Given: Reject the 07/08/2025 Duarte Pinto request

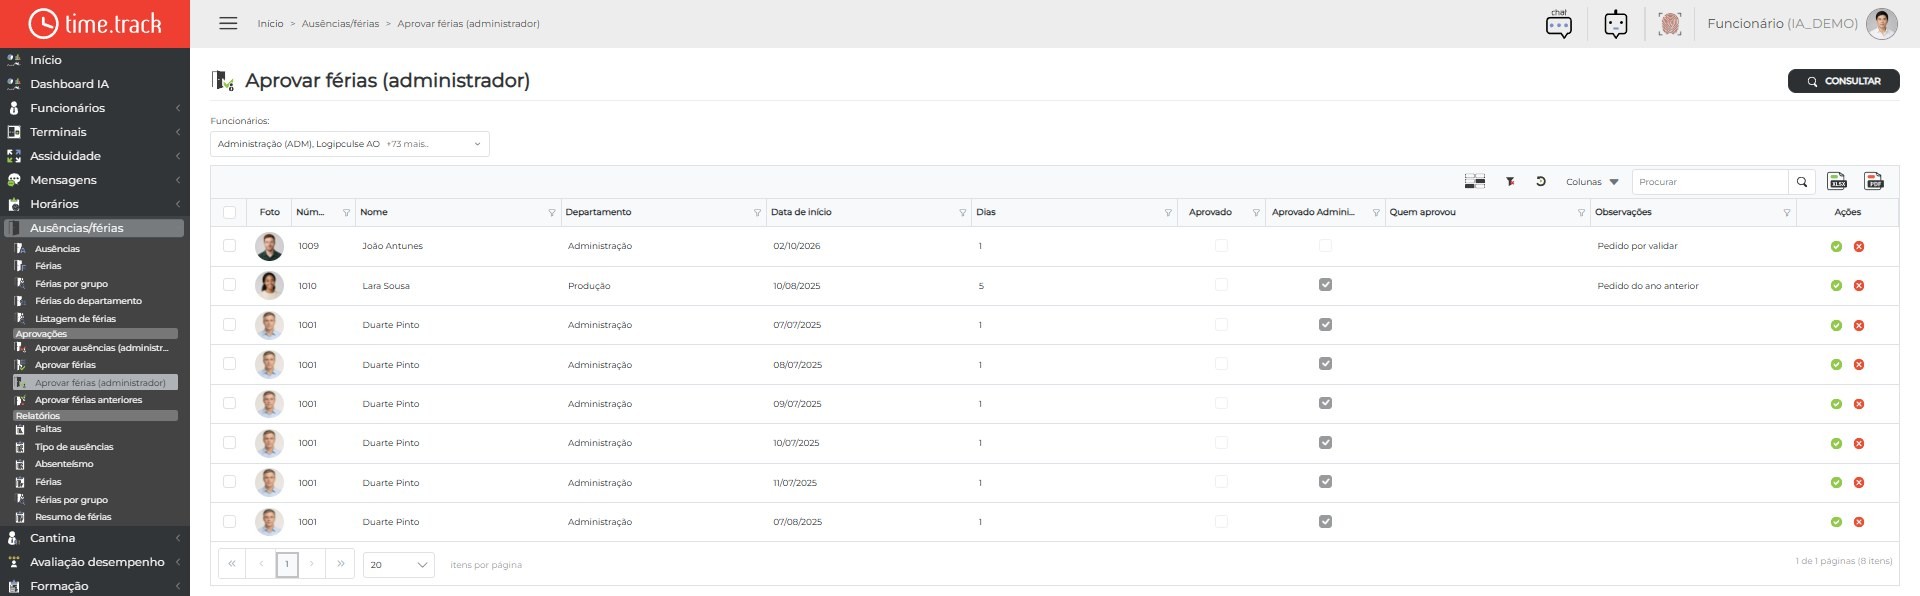Looking at the screenshot, I should coord(1859,522).
